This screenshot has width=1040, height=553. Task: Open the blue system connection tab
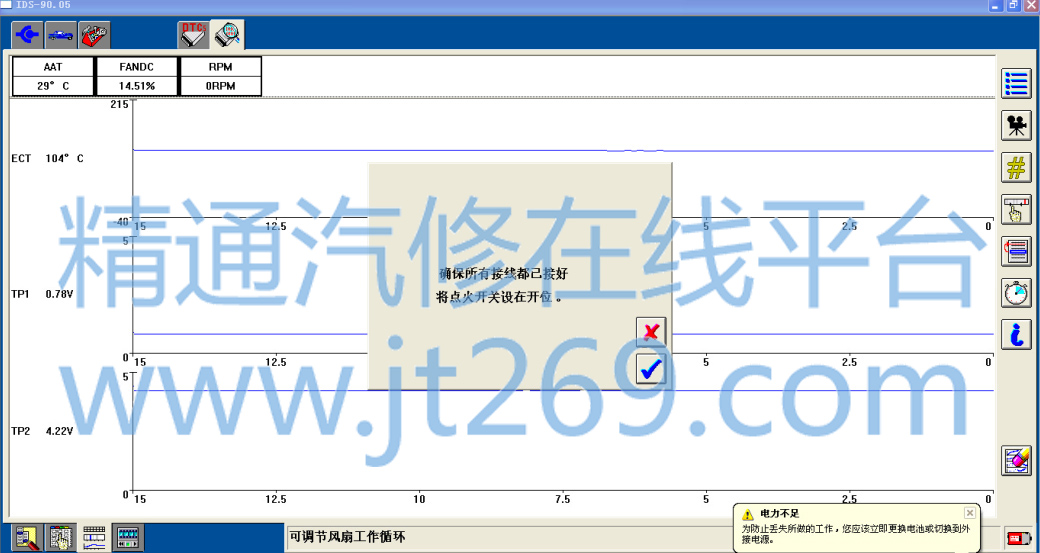(x=27, y=34)
